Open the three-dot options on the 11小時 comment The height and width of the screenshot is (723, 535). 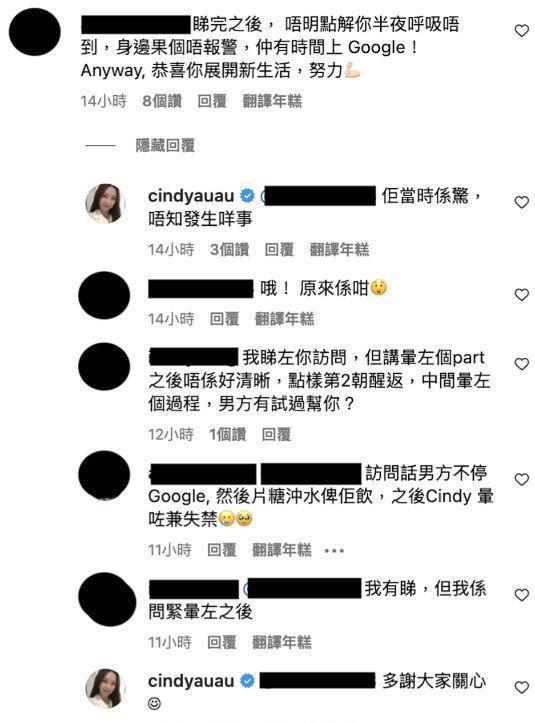point(334,551)
